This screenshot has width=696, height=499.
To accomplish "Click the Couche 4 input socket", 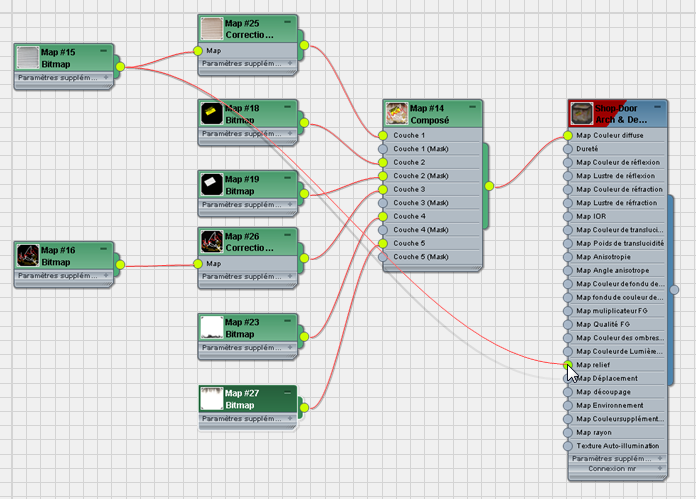I will [x=383, y=217].
